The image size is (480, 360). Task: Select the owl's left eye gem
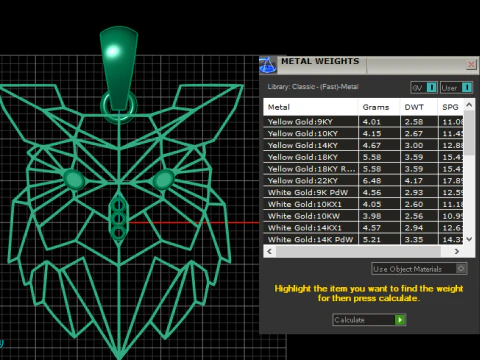click(74, 179)
